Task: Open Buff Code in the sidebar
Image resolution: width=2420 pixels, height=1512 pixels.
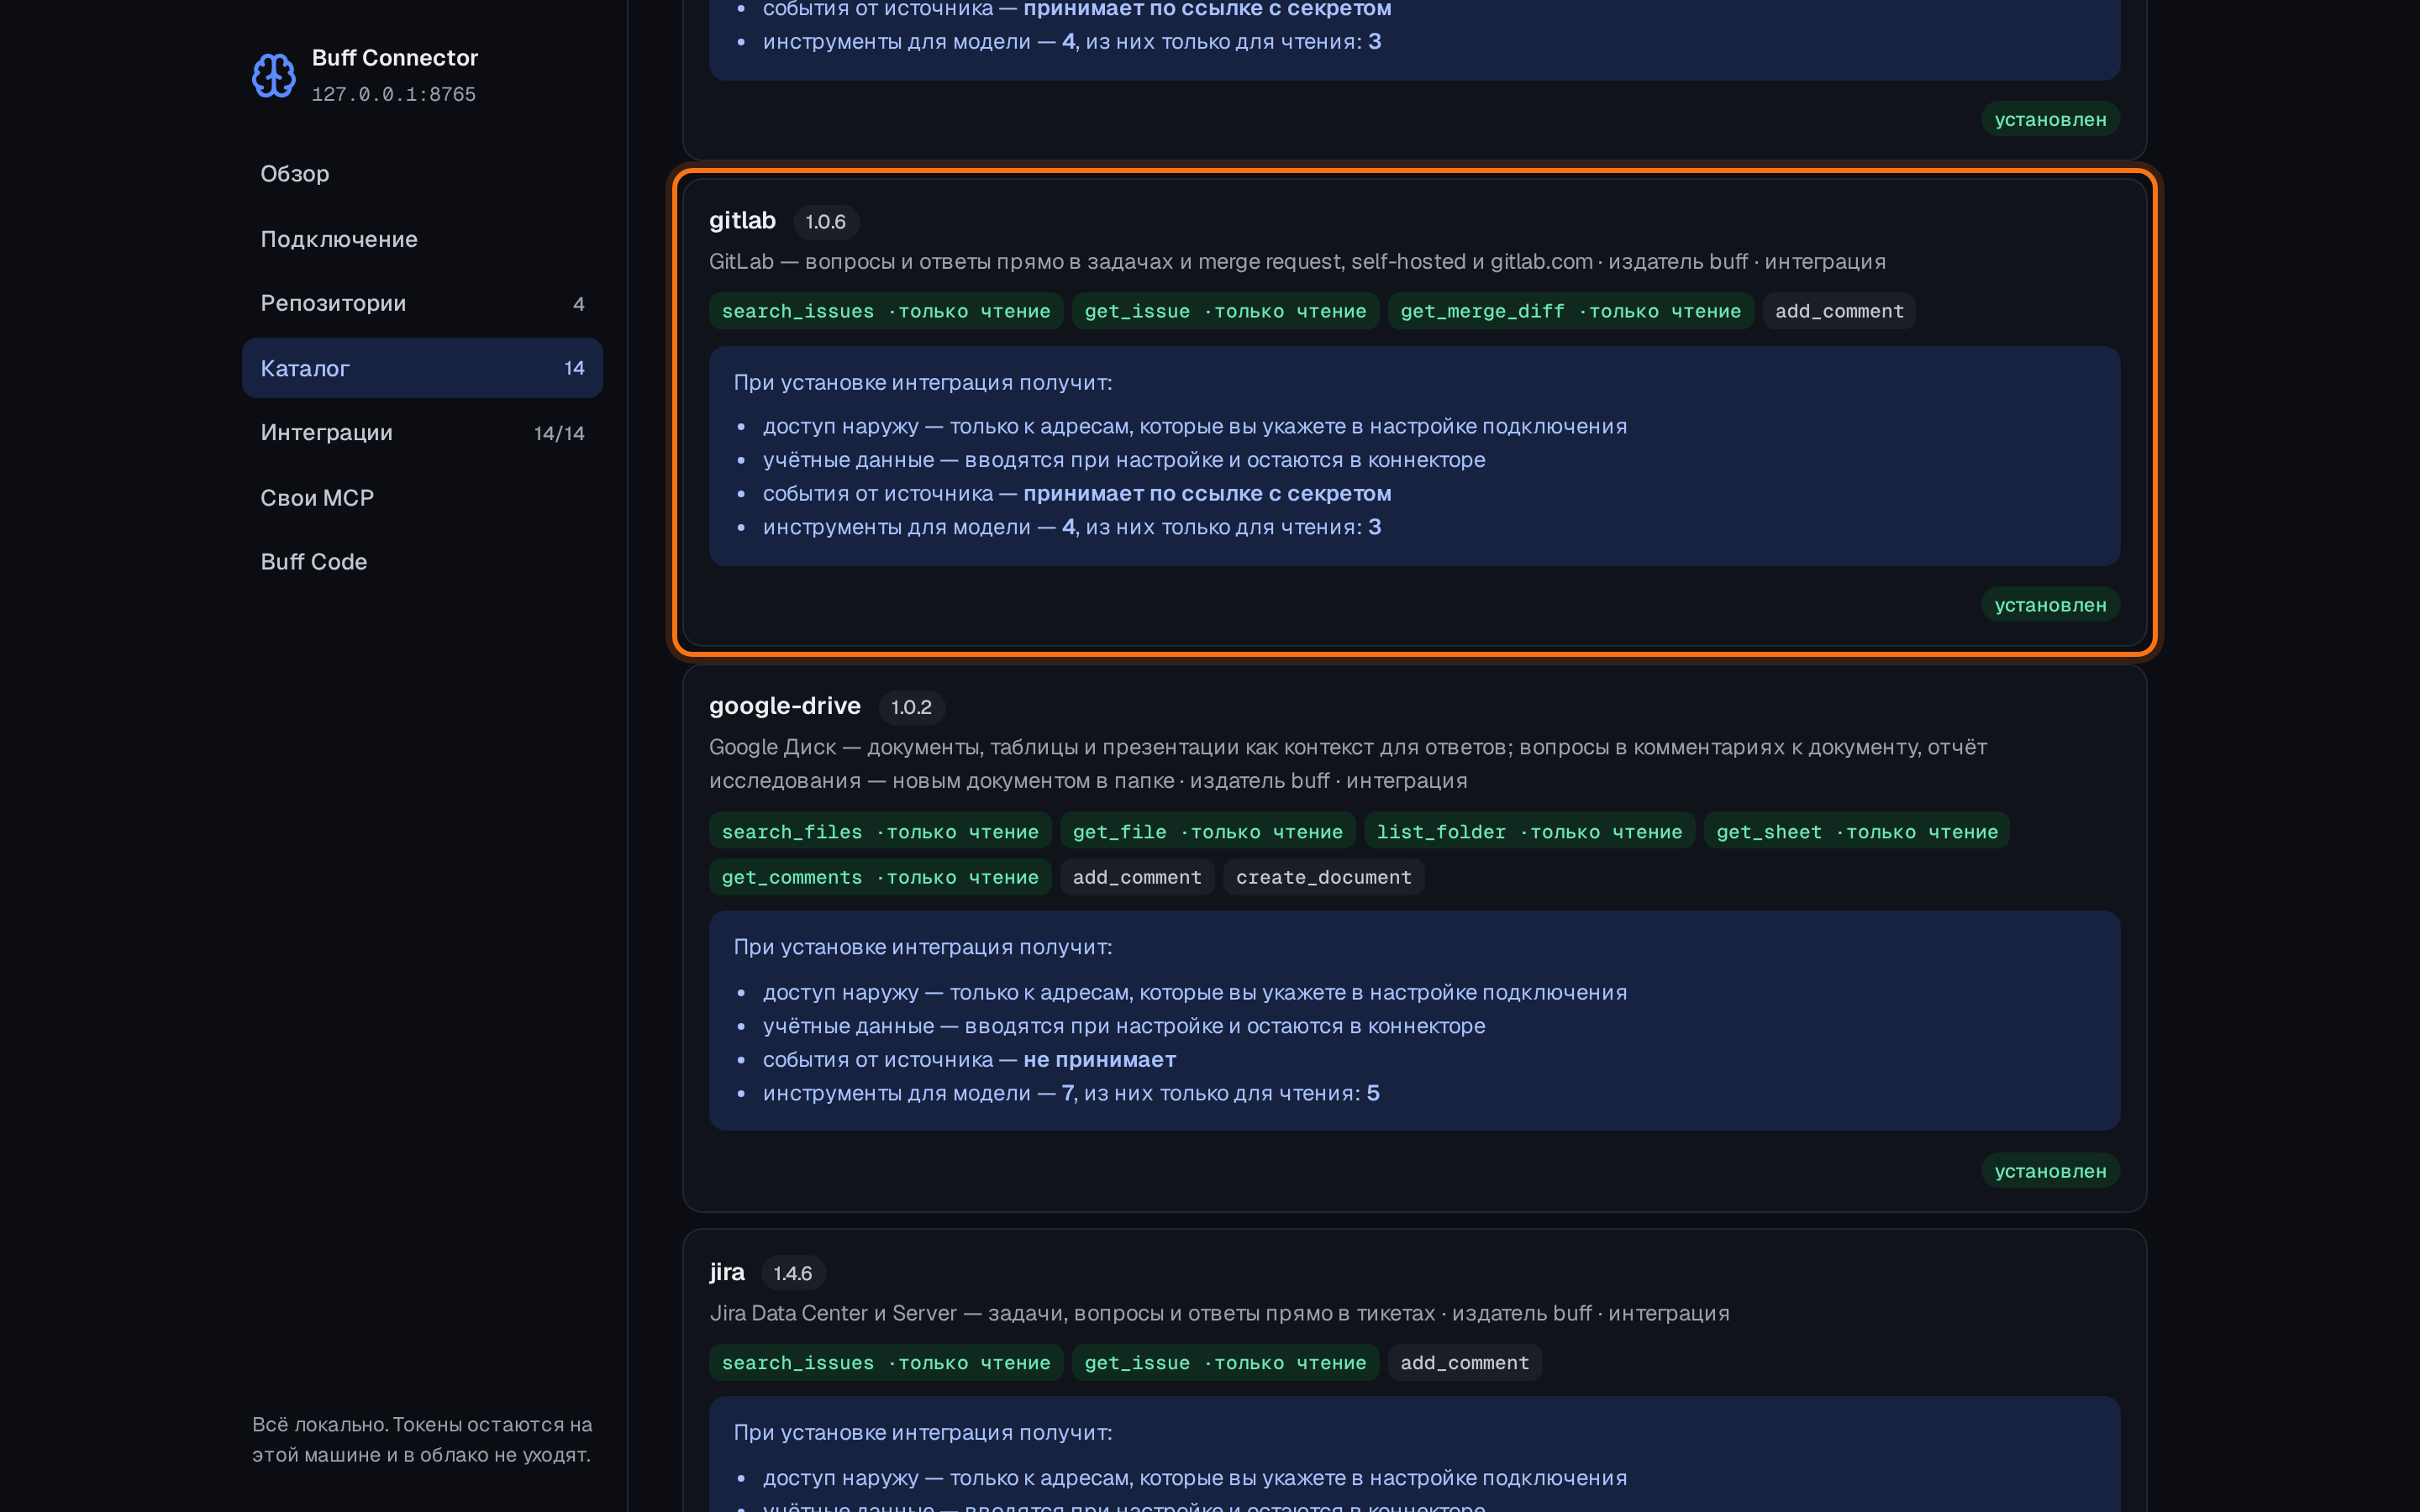Action: [x=422, y=562]
